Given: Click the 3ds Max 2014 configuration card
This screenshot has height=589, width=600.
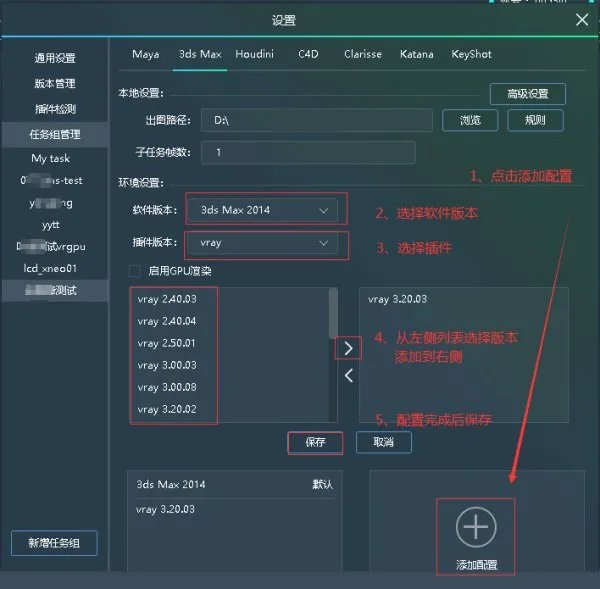Looking at the screenshot, I should tap(234, 520).
